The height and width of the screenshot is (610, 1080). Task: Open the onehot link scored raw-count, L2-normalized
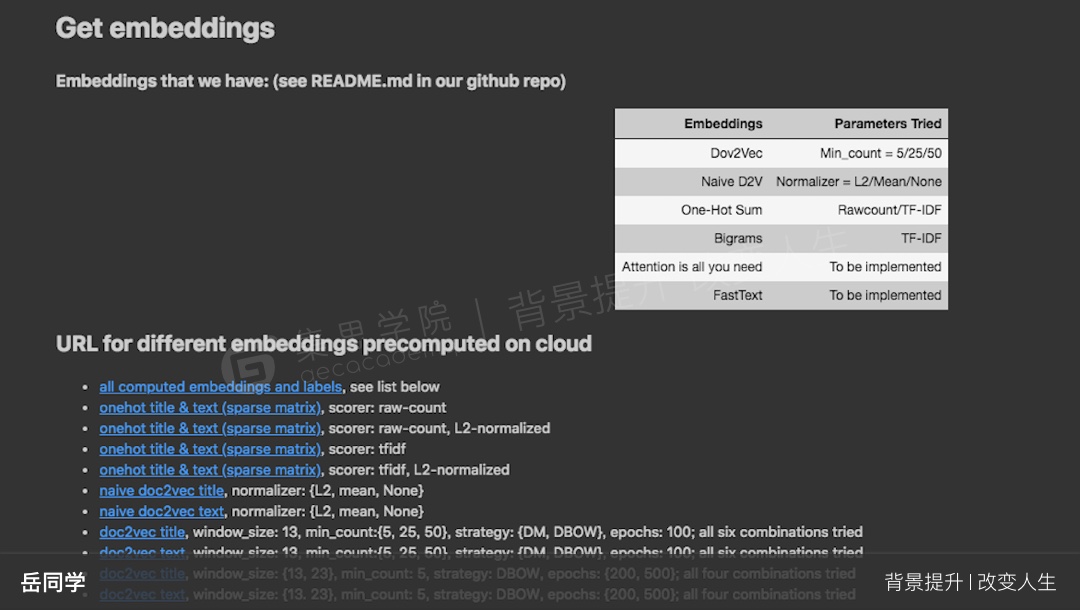coord(210,428)
